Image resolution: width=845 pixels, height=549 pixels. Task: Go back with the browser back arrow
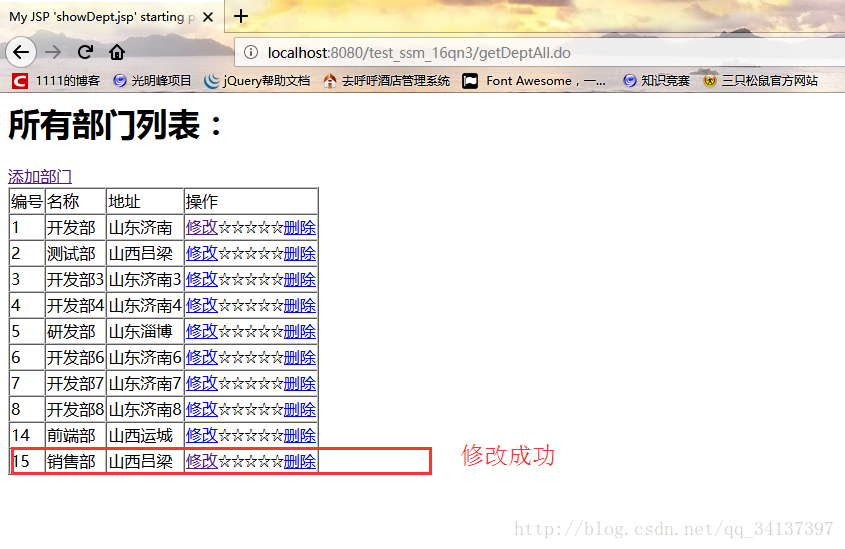point(21,52)
